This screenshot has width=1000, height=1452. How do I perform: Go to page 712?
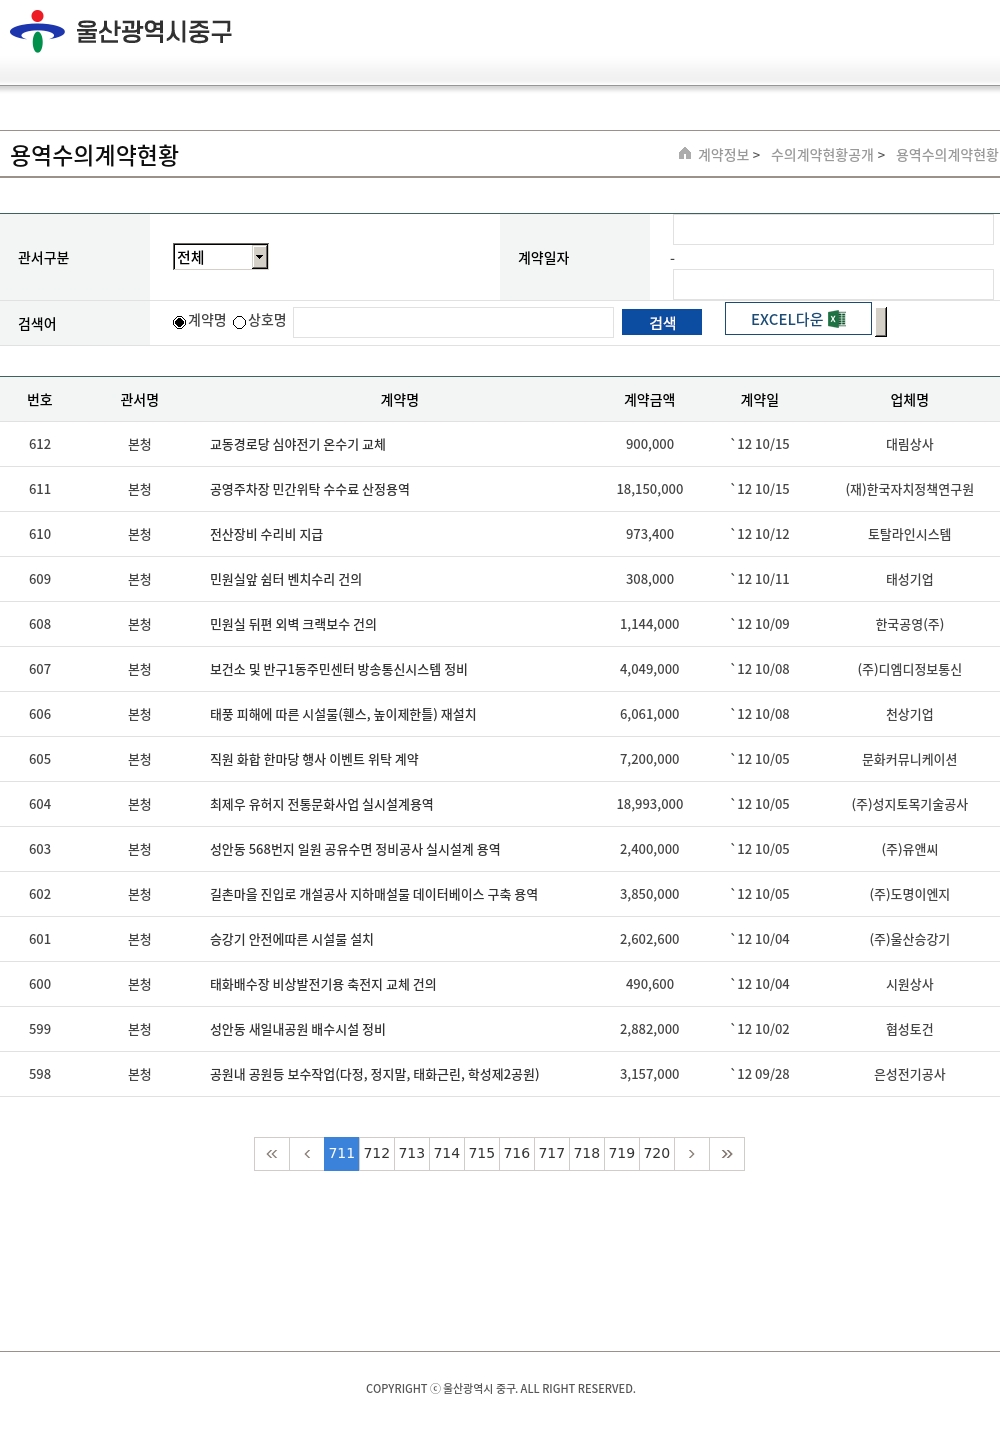(377, 1154)
